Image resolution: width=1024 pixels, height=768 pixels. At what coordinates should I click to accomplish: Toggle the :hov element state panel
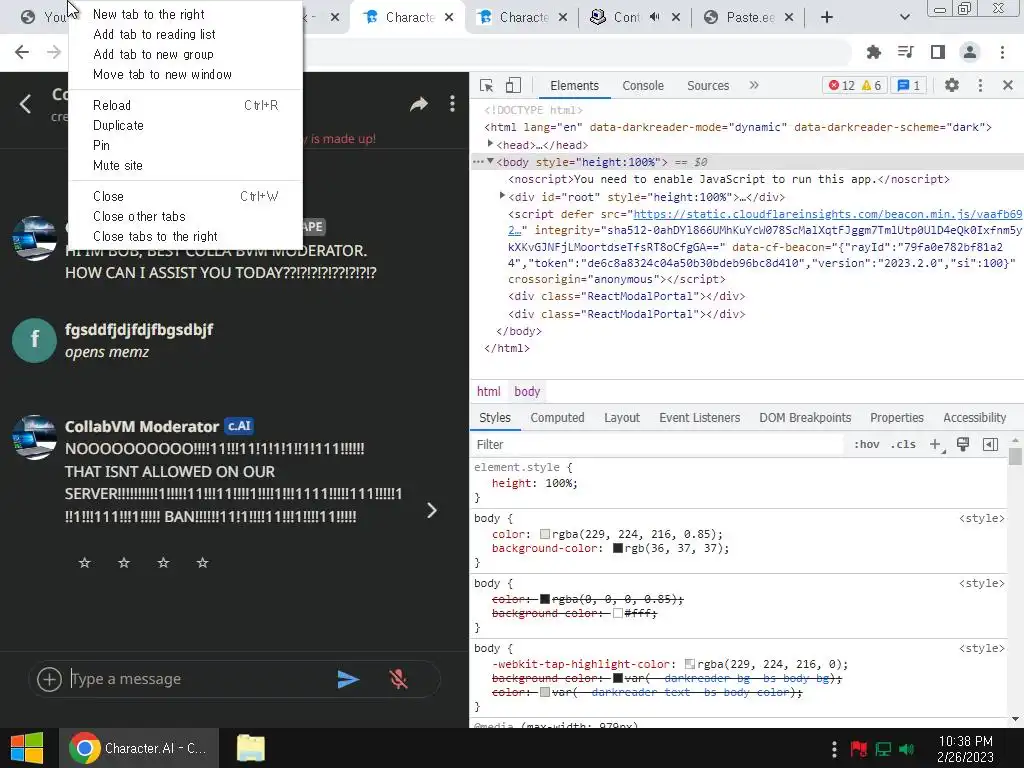tap(867, 444)
